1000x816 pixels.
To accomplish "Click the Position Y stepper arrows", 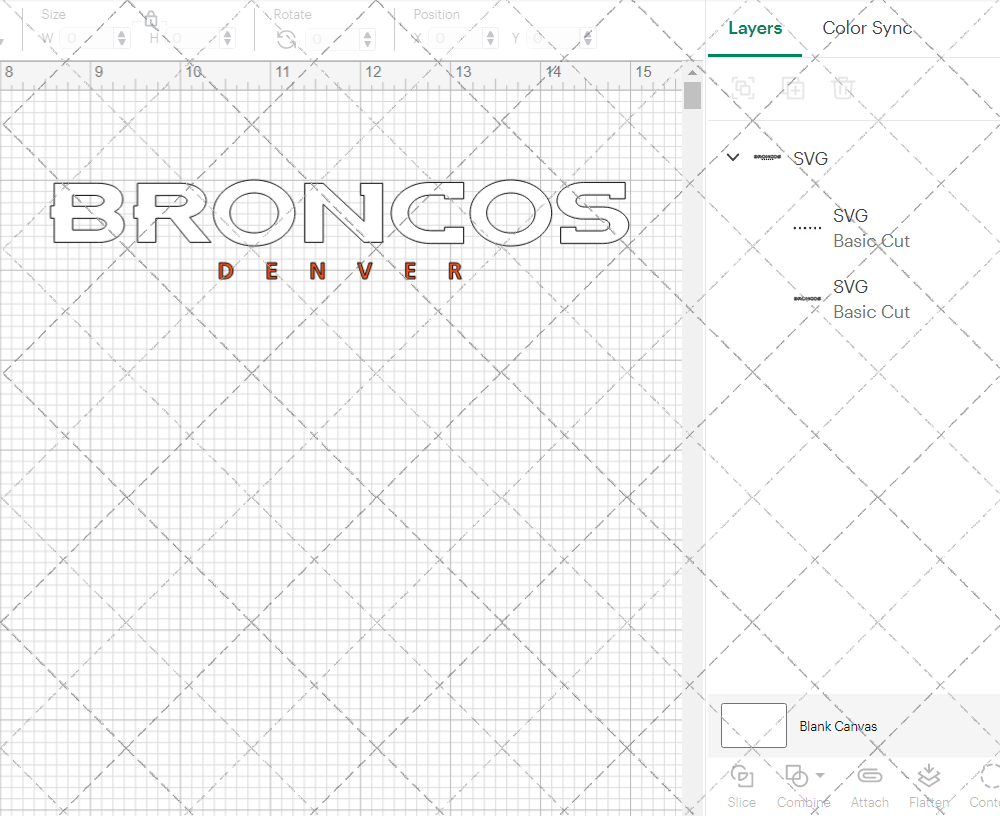I will click(588, 38).
